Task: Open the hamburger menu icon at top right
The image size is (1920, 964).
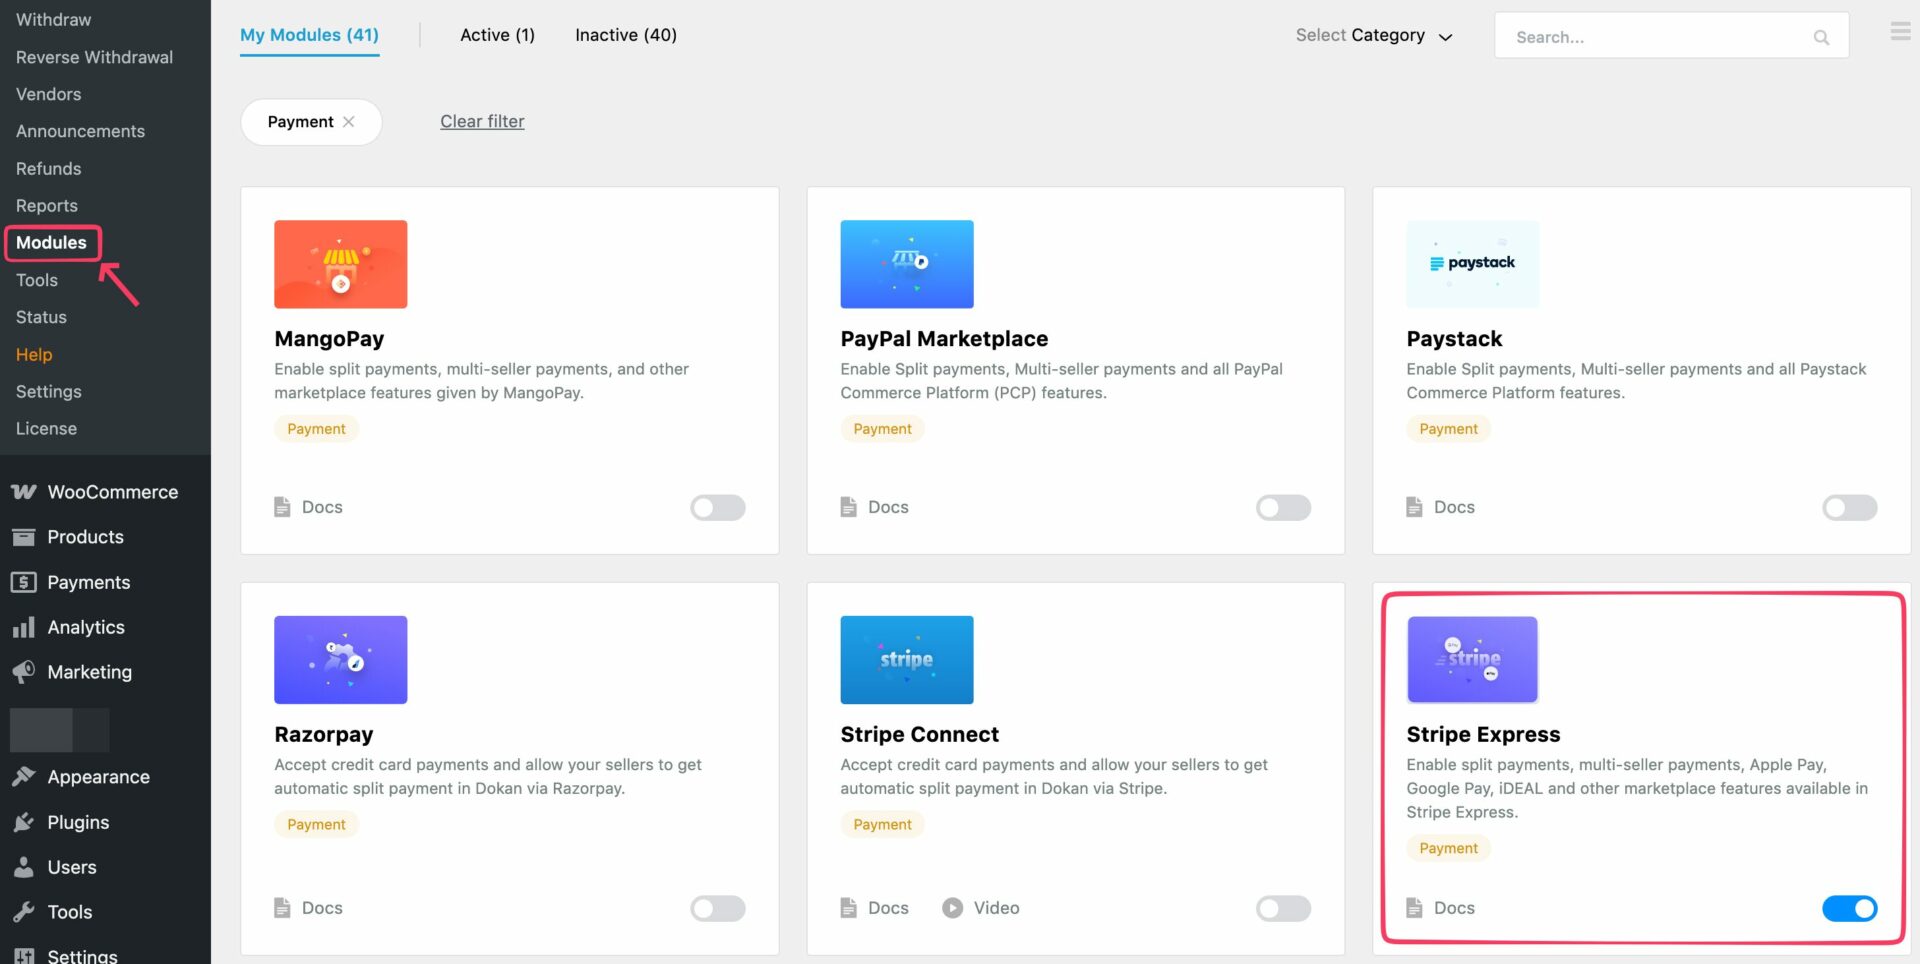Action: 1900,32
